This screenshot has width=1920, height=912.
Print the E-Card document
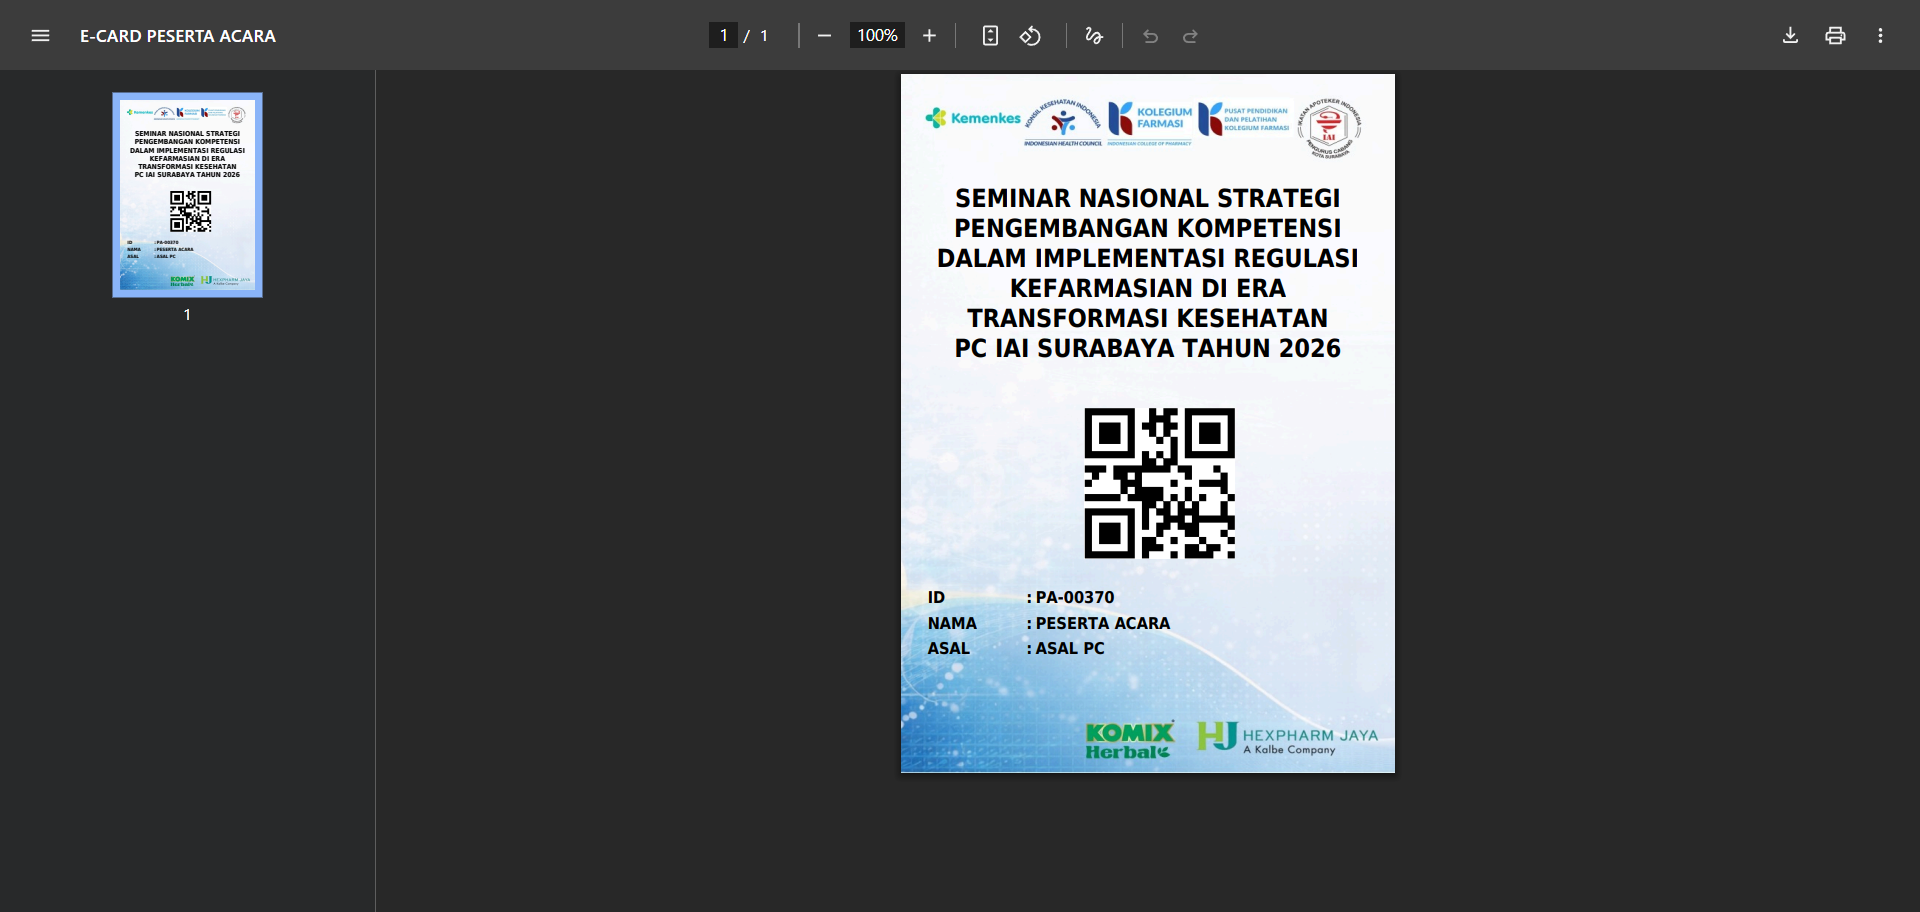[1835, 36]
